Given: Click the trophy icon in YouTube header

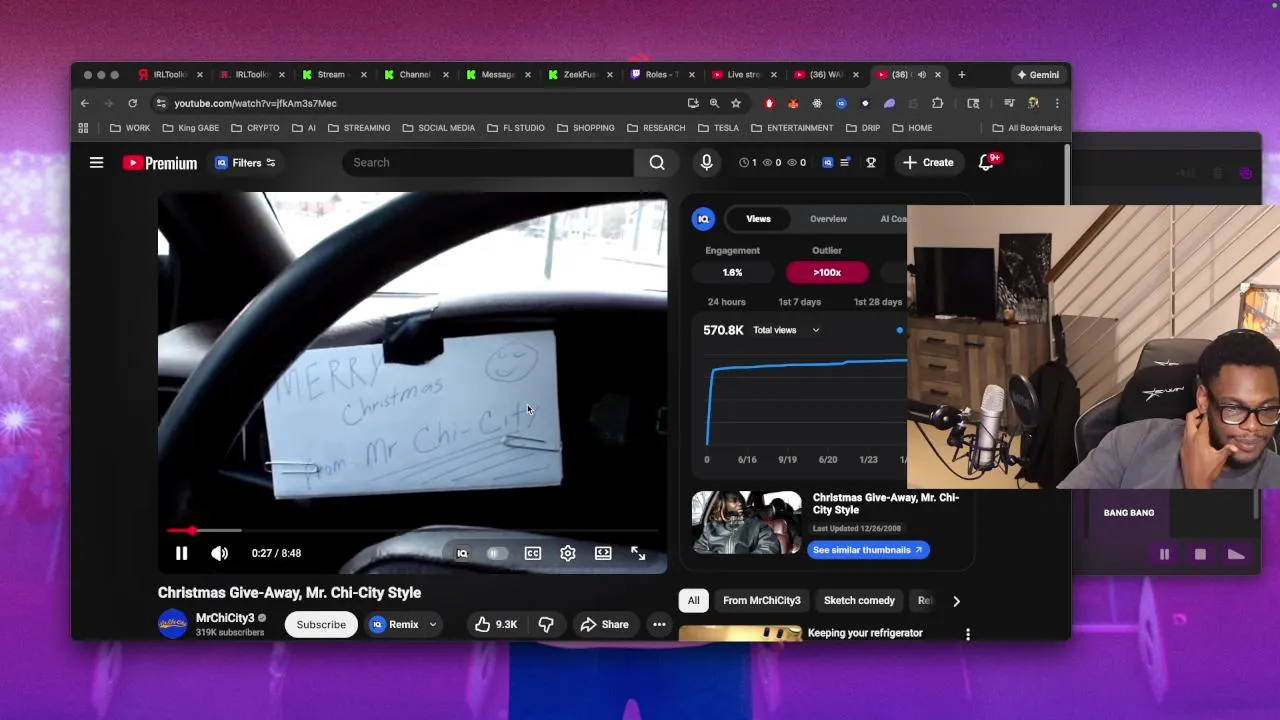Looking at the screenshot, I should (x=871, y=162).
